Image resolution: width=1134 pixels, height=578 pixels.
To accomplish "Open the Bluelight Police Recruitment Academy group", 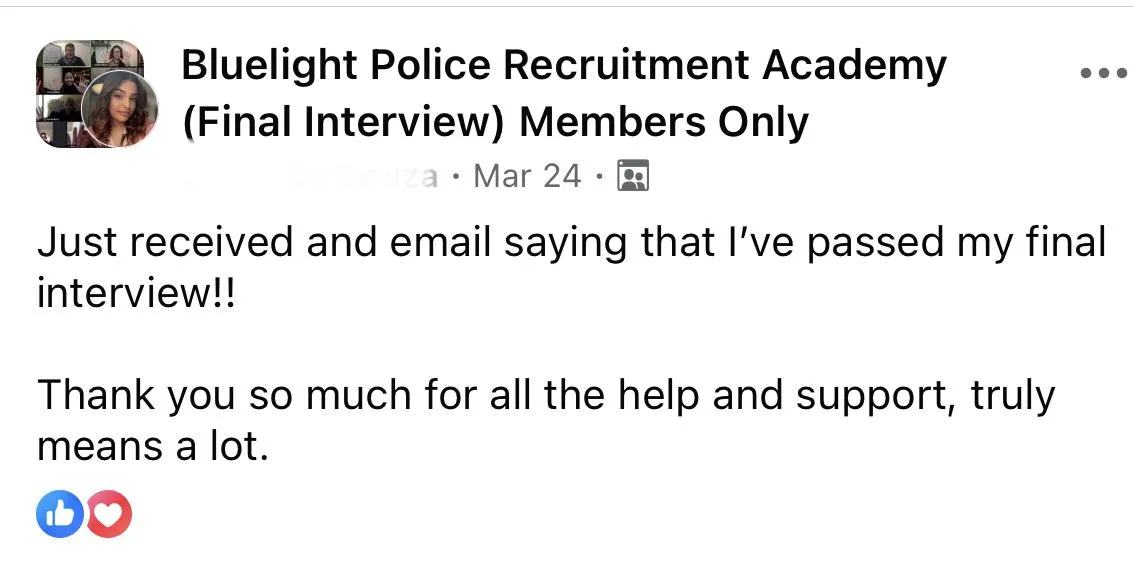I will click(563, 65).
